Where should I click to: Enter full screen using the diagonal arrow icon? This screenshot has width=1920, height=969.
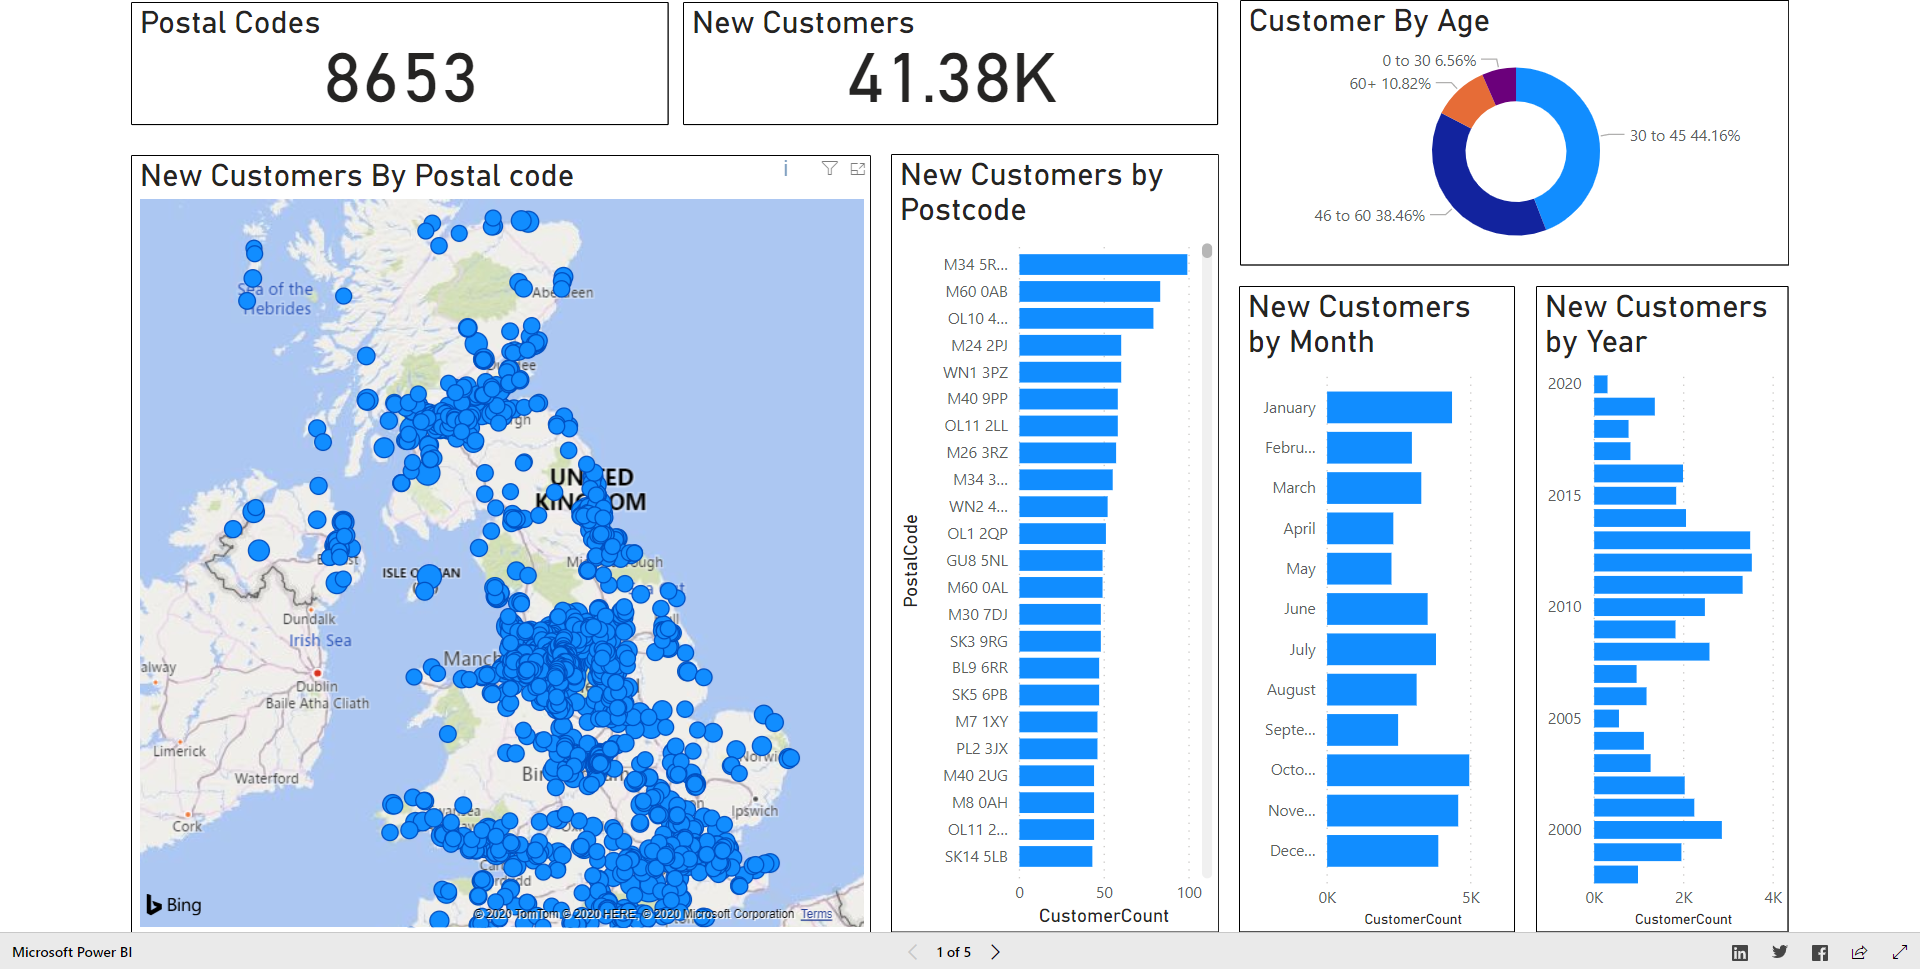[1900, 952]
